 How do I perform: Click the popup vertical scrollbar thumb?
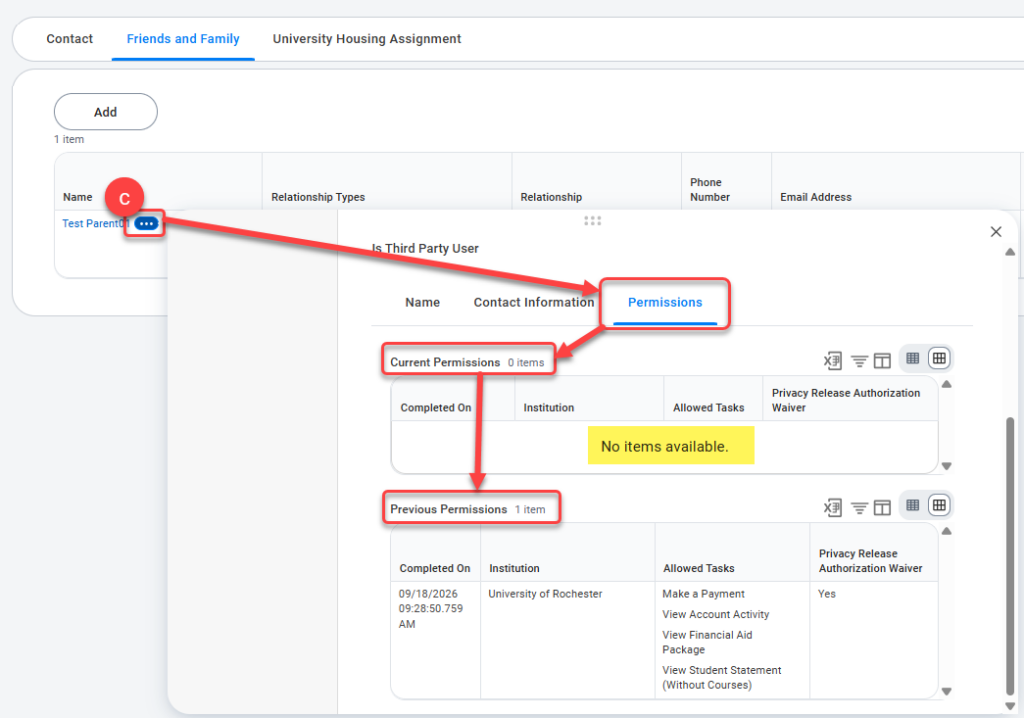click(1010, 557)
